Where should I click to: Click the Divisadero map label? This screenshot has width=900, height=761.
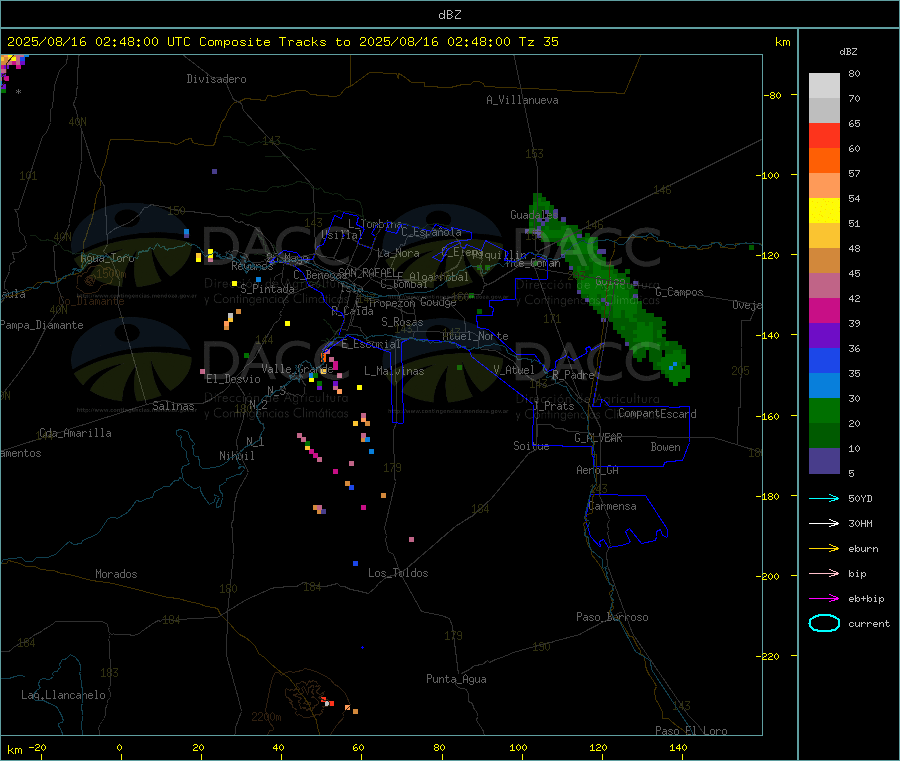coord(216,79)
